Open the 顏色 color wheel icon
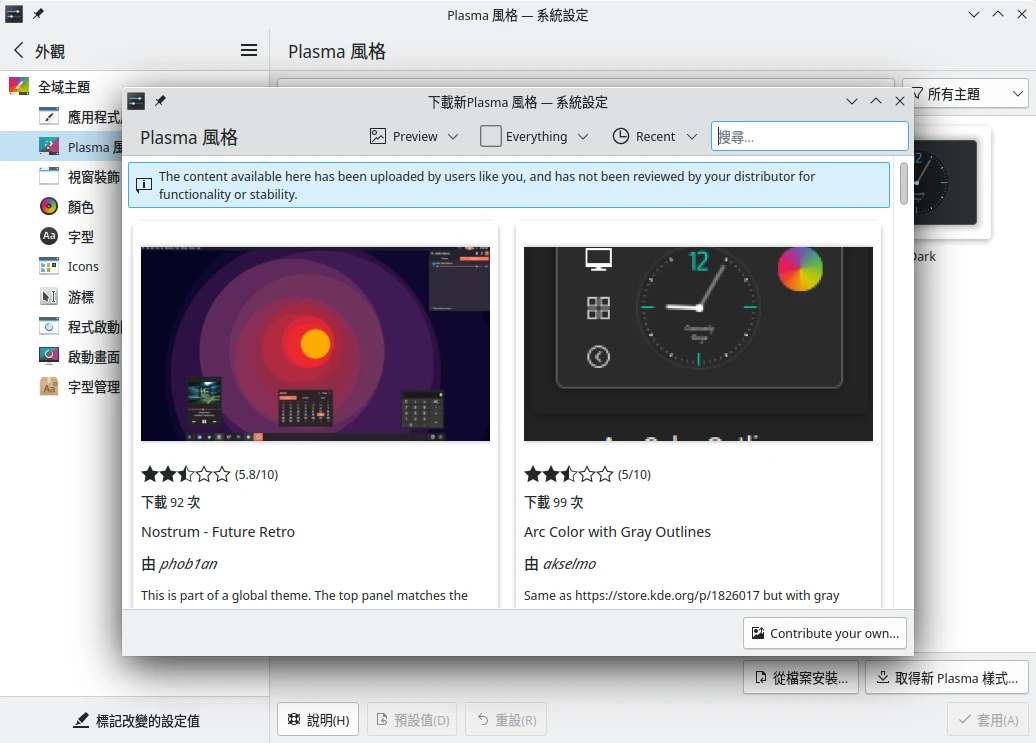1036x743 pixels. tap(49, 207)
